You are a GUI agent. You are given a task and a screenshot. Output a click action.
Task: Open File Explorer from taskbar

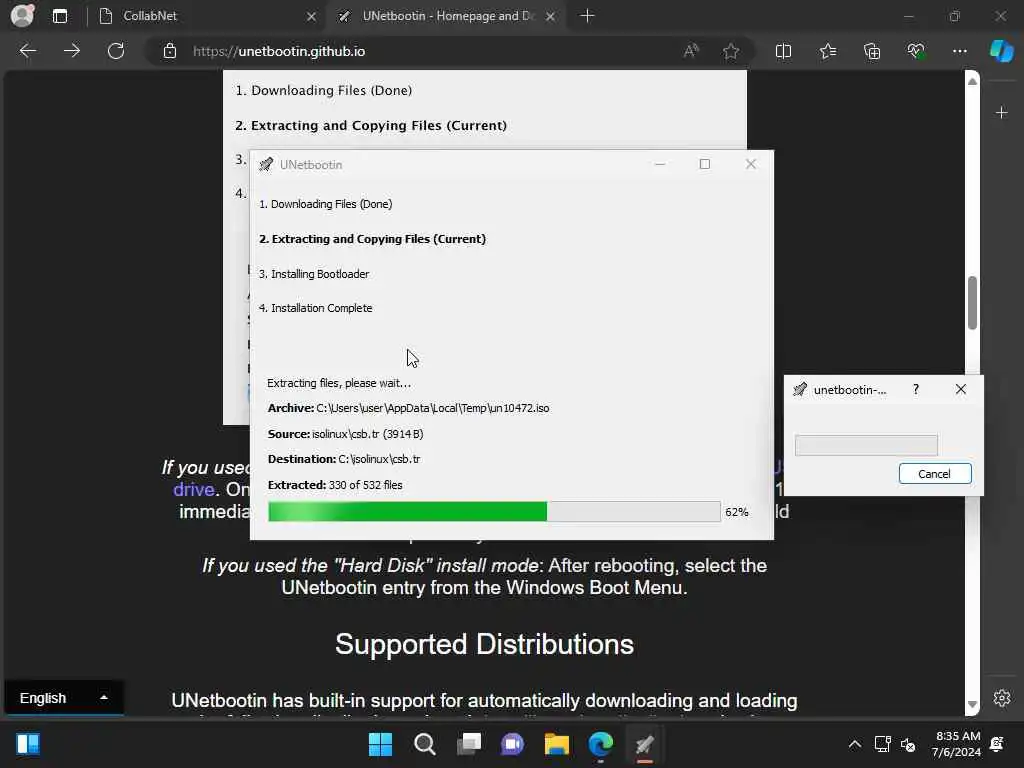pyautogui.click(x=556, y=744)
